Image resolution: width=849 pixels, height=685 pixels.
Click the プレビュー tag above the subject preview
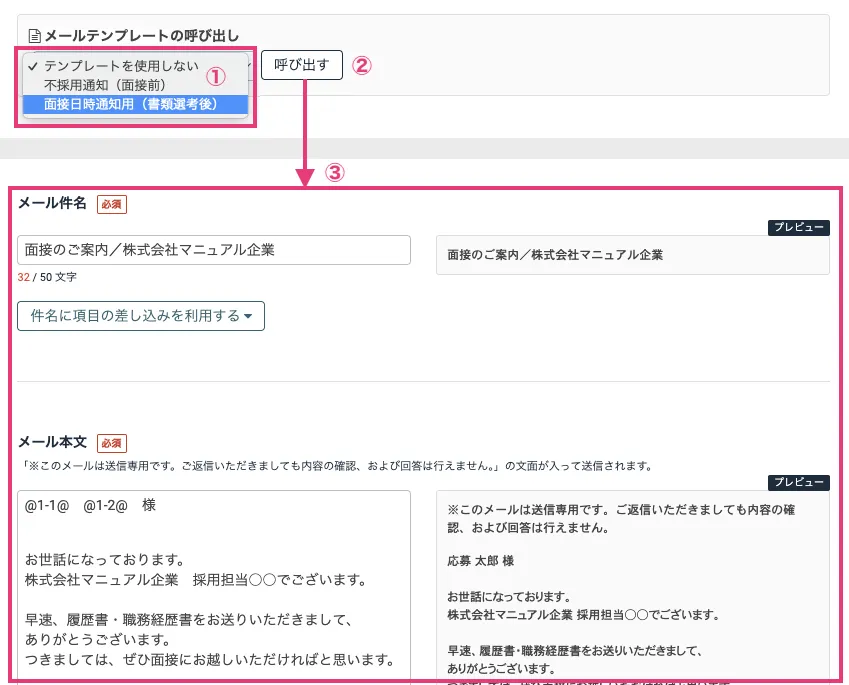pos(798,228)
